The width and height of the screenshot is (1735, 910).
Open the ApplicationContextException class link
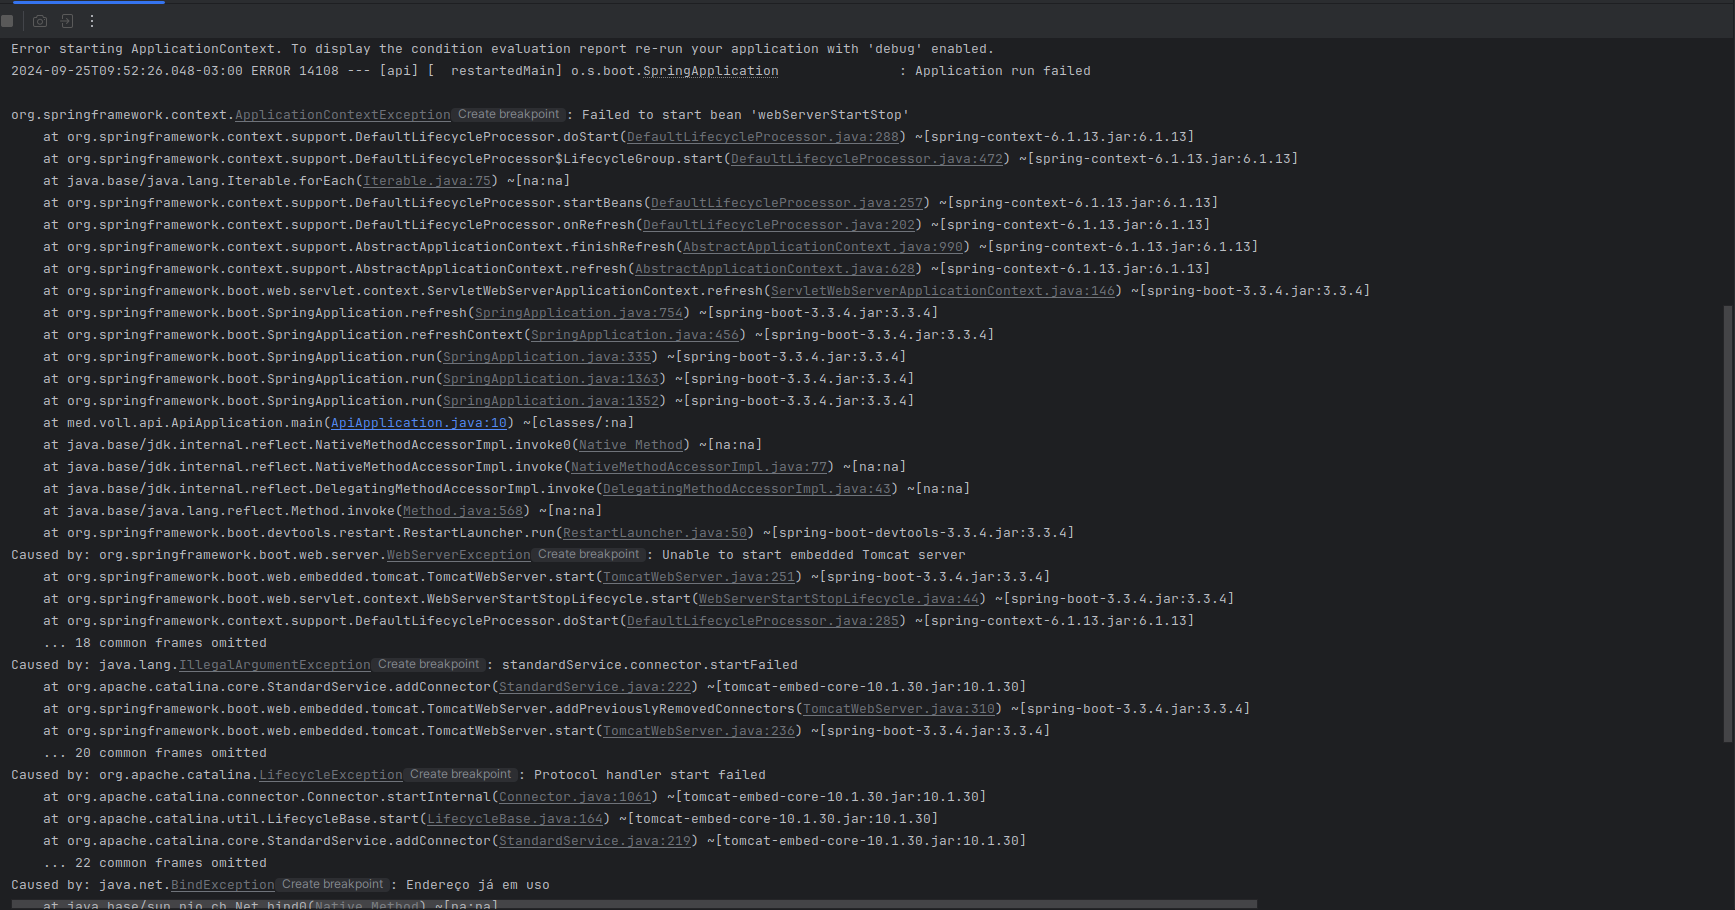(343, 115)
